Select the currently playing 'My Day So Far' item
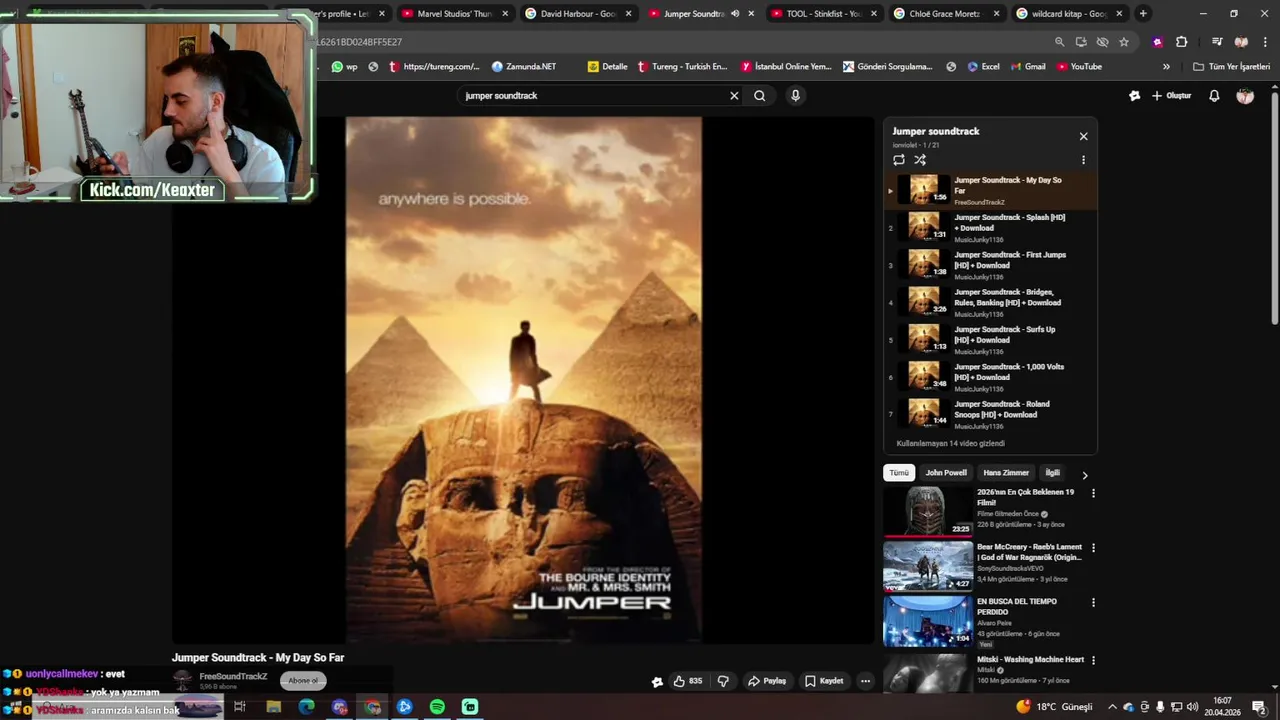 tap(990, 190)
